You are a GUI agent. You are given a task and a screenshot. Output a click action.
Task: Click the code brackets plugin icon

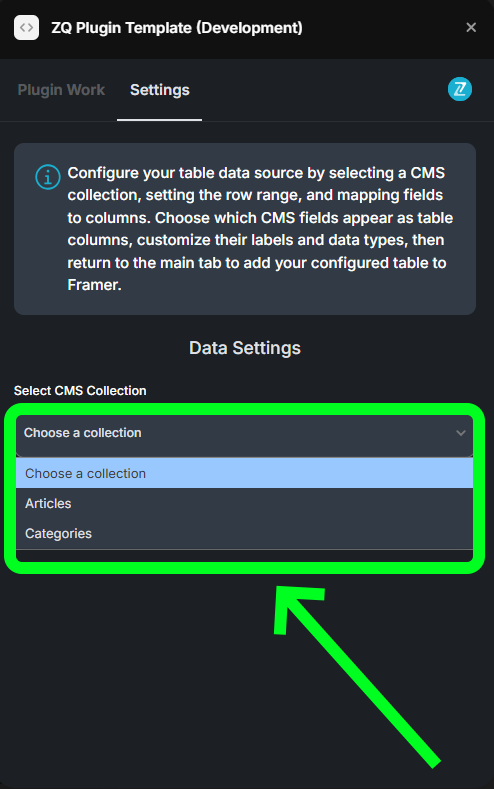(26, 27)
